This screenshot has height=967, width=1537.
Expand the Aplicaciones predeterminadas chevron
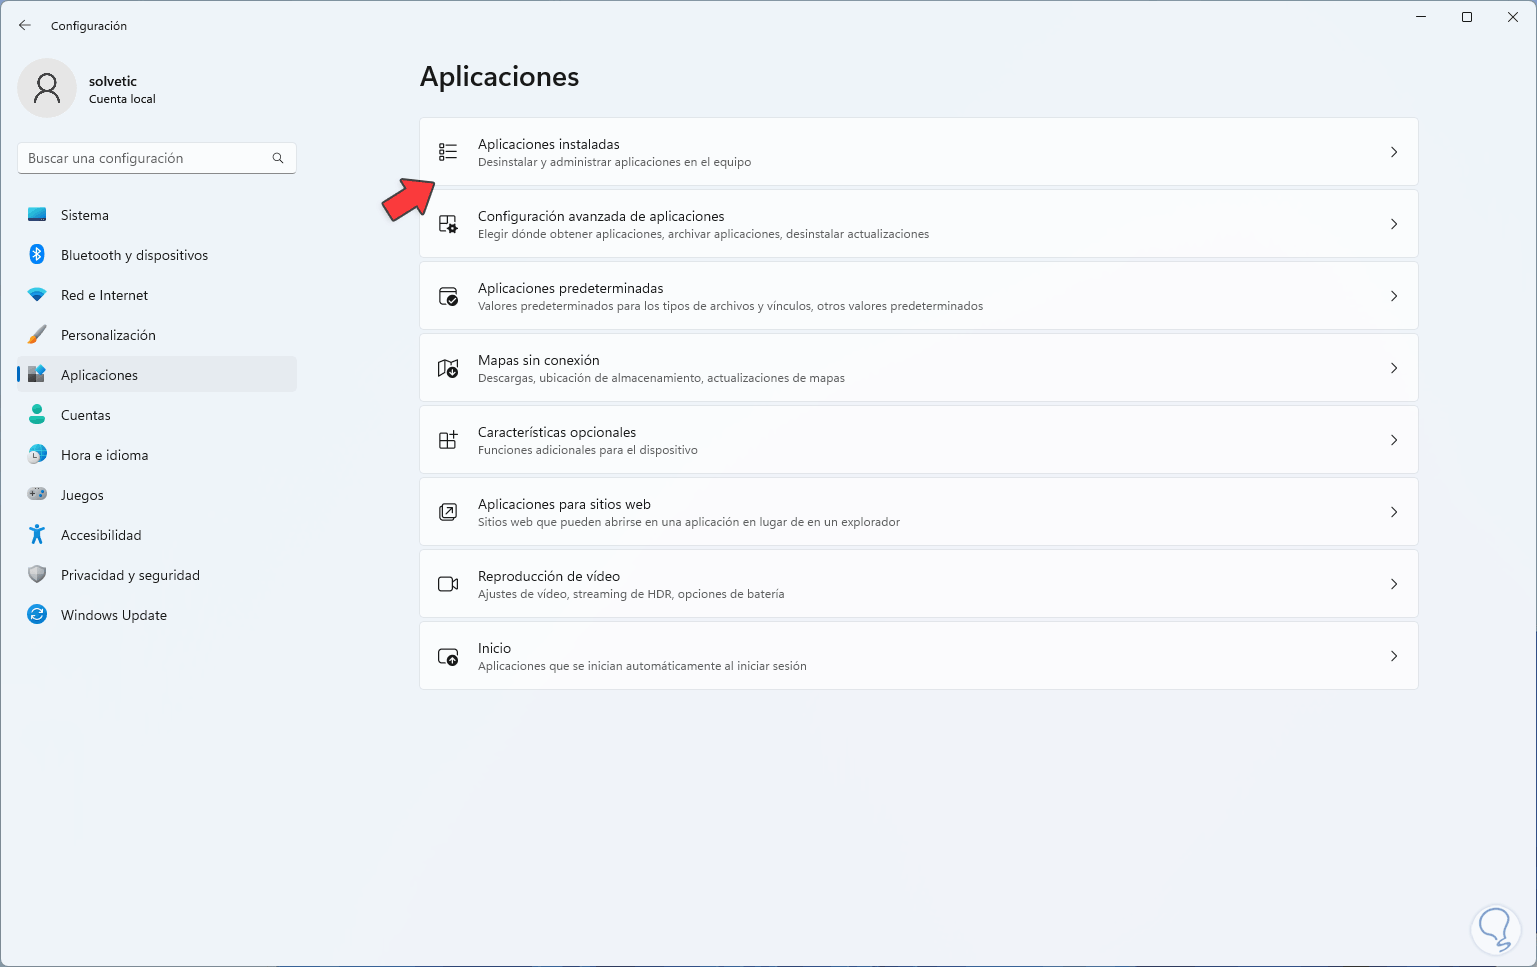1394,296
